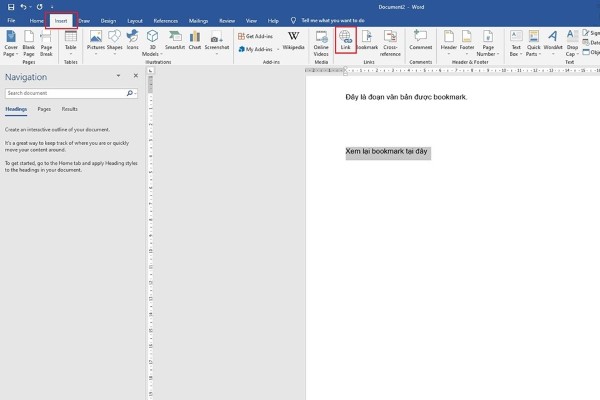Viewport: 600px width, 400px height.
Task: Insert a Page Break
Action: pos(46,43)
